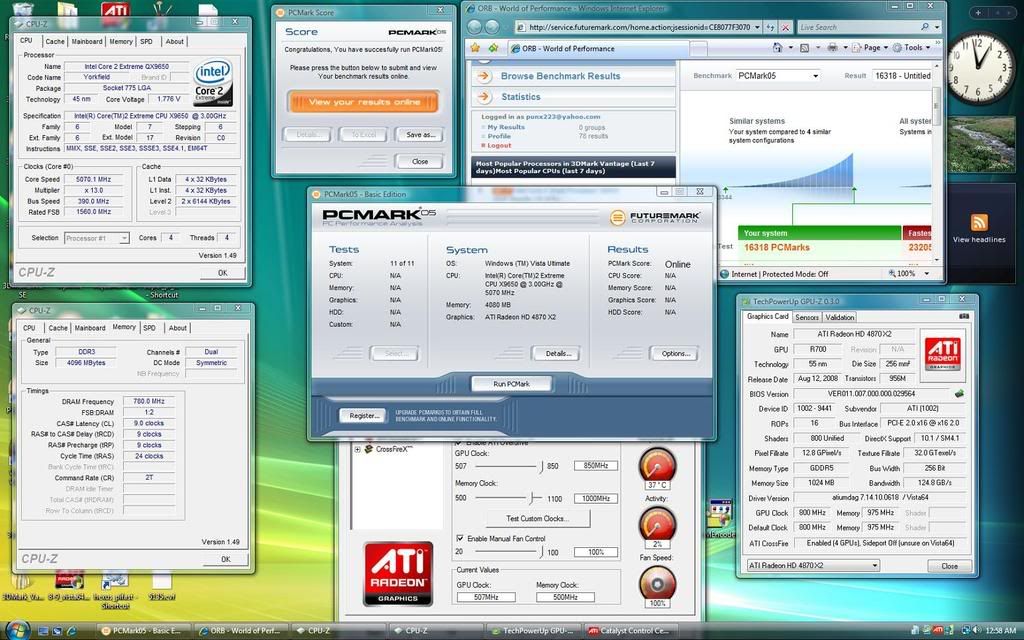Switch to the Validation tab in GPU-Z

(839, 317)
